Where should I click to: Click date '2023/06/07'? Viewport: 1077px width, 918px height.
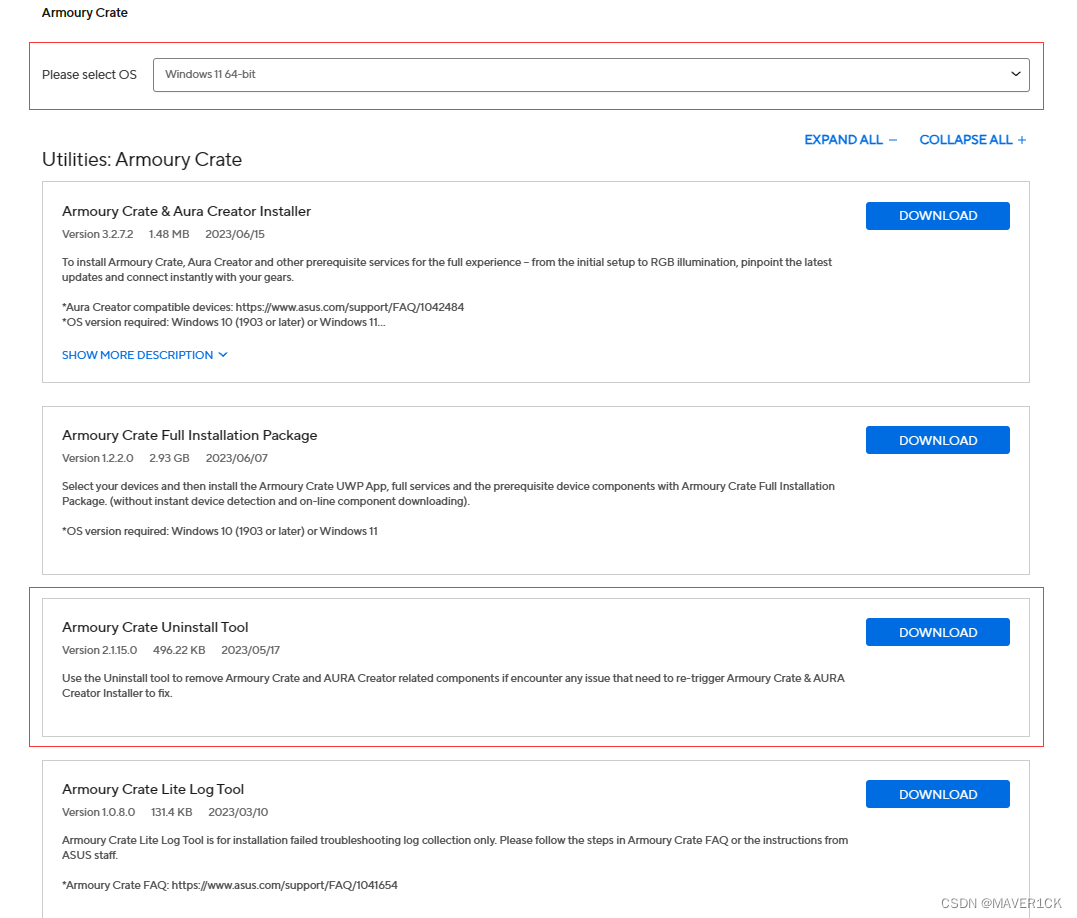(x=237, y=458)
